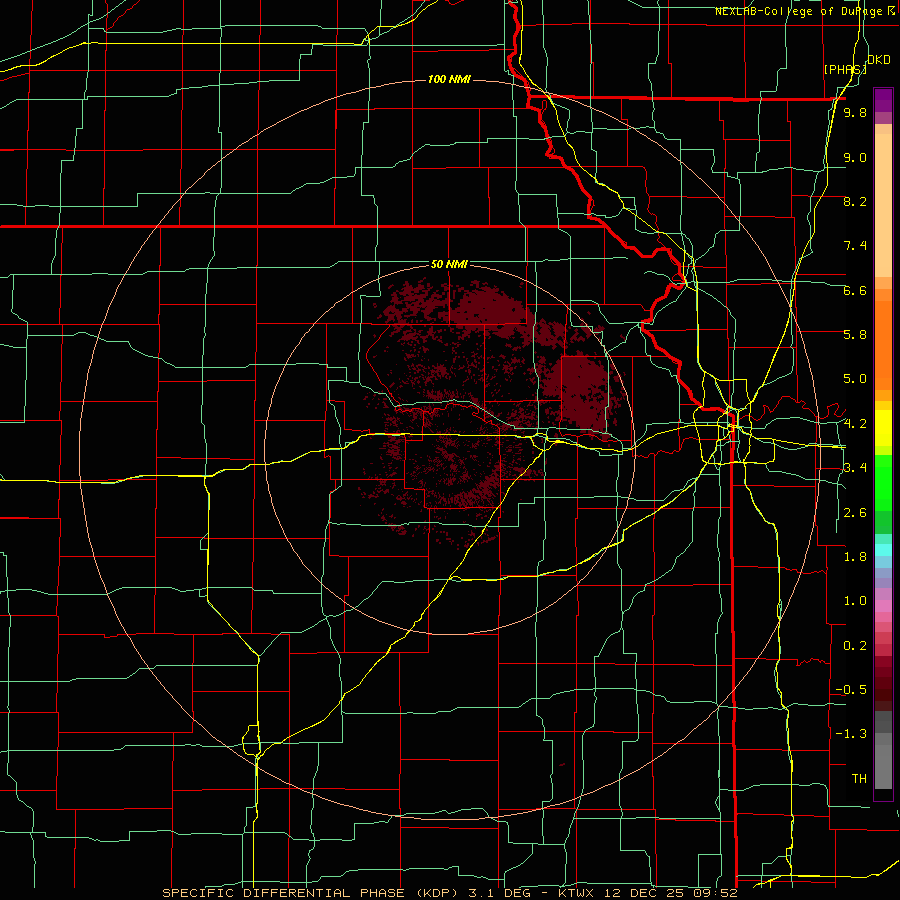Pick the bright yellow swatch on the colorbar
900x900 pixels.
(x=883, y=428)
